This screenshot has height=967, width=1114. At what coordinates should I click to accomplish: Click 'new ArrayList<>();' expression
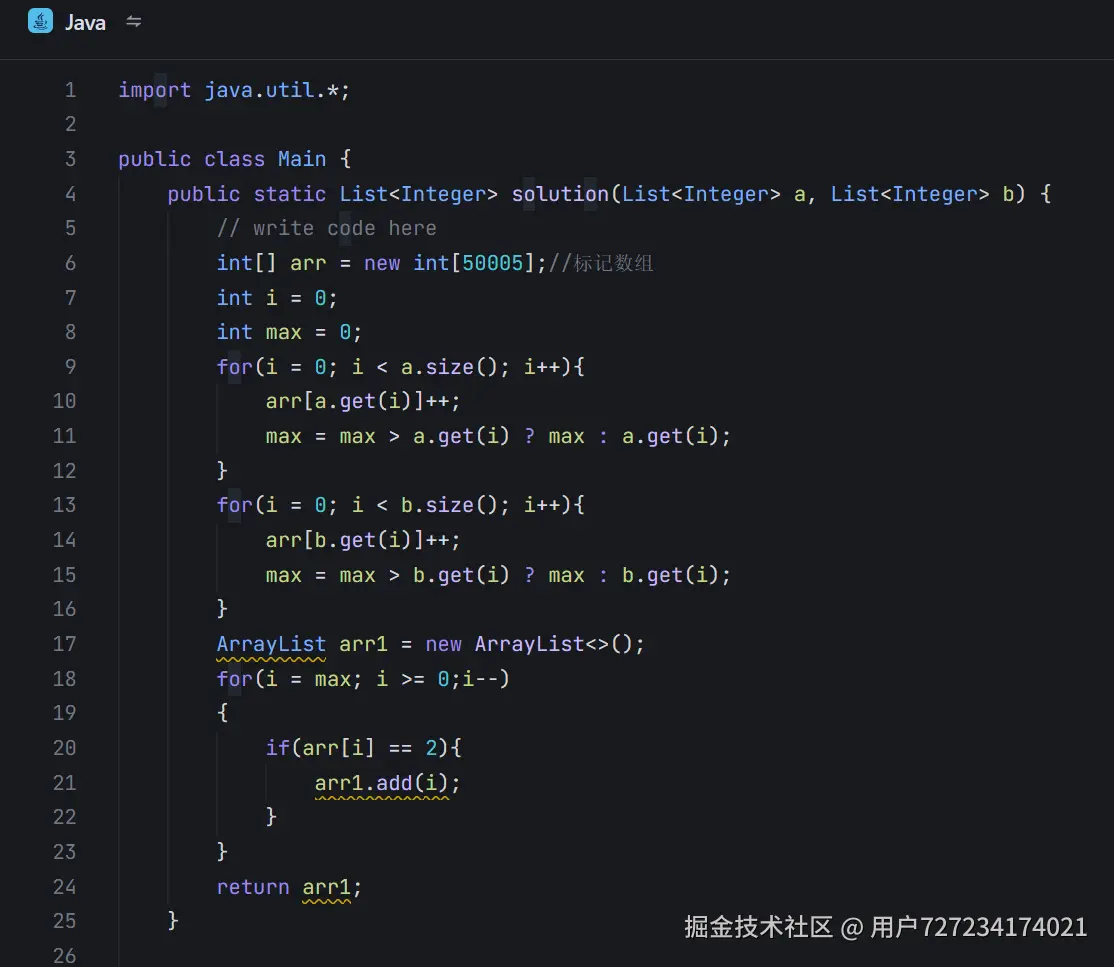535,644
